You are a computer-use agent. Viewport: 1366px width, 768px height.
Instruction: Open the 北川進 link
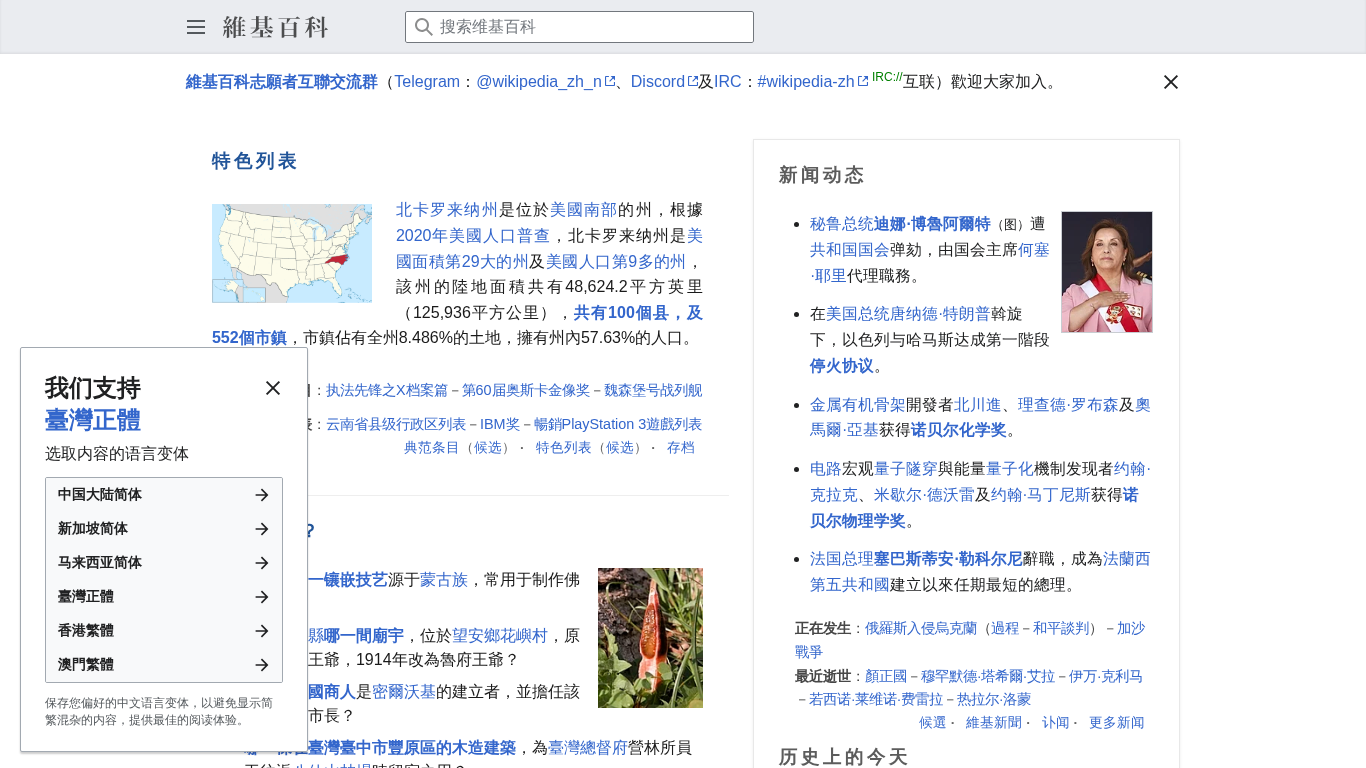(x=978, y=405)
